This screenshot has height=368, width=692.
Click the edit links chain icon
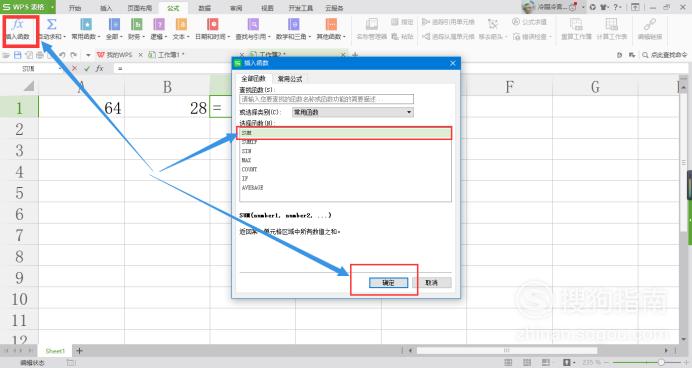point(650,24)
